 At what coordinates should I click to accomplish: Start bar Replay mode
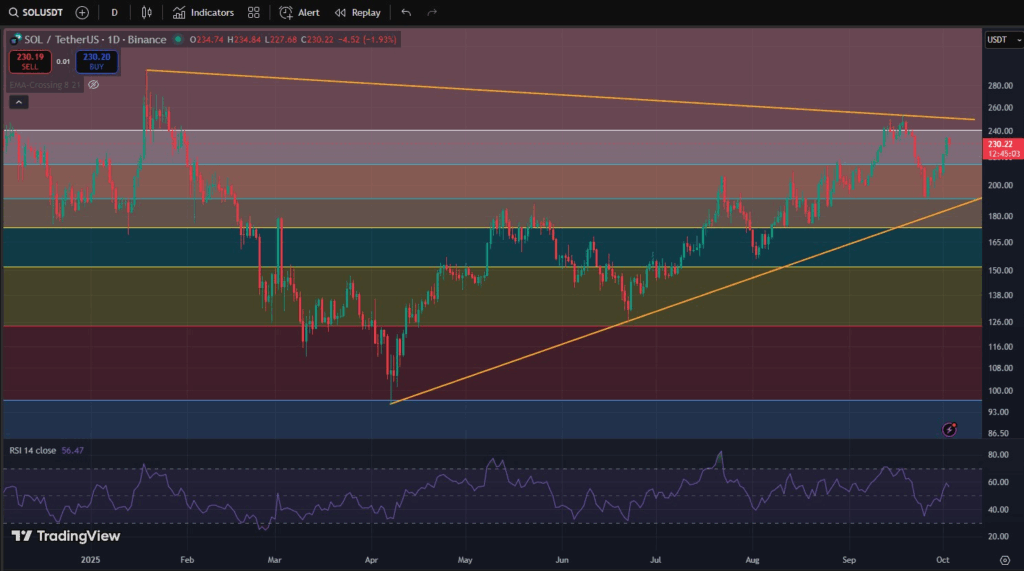tap(357, 13)
